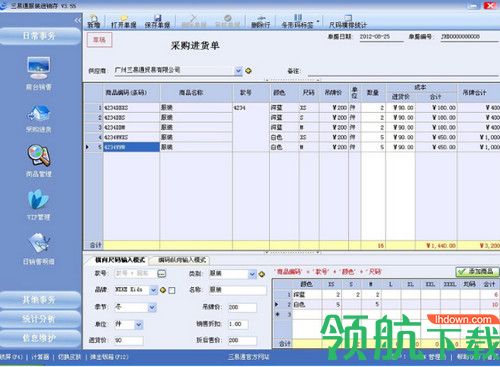The image size is (500, 367).
Task: Open the dropdown arrow beside 条形码标签
Action: point(318,21)
